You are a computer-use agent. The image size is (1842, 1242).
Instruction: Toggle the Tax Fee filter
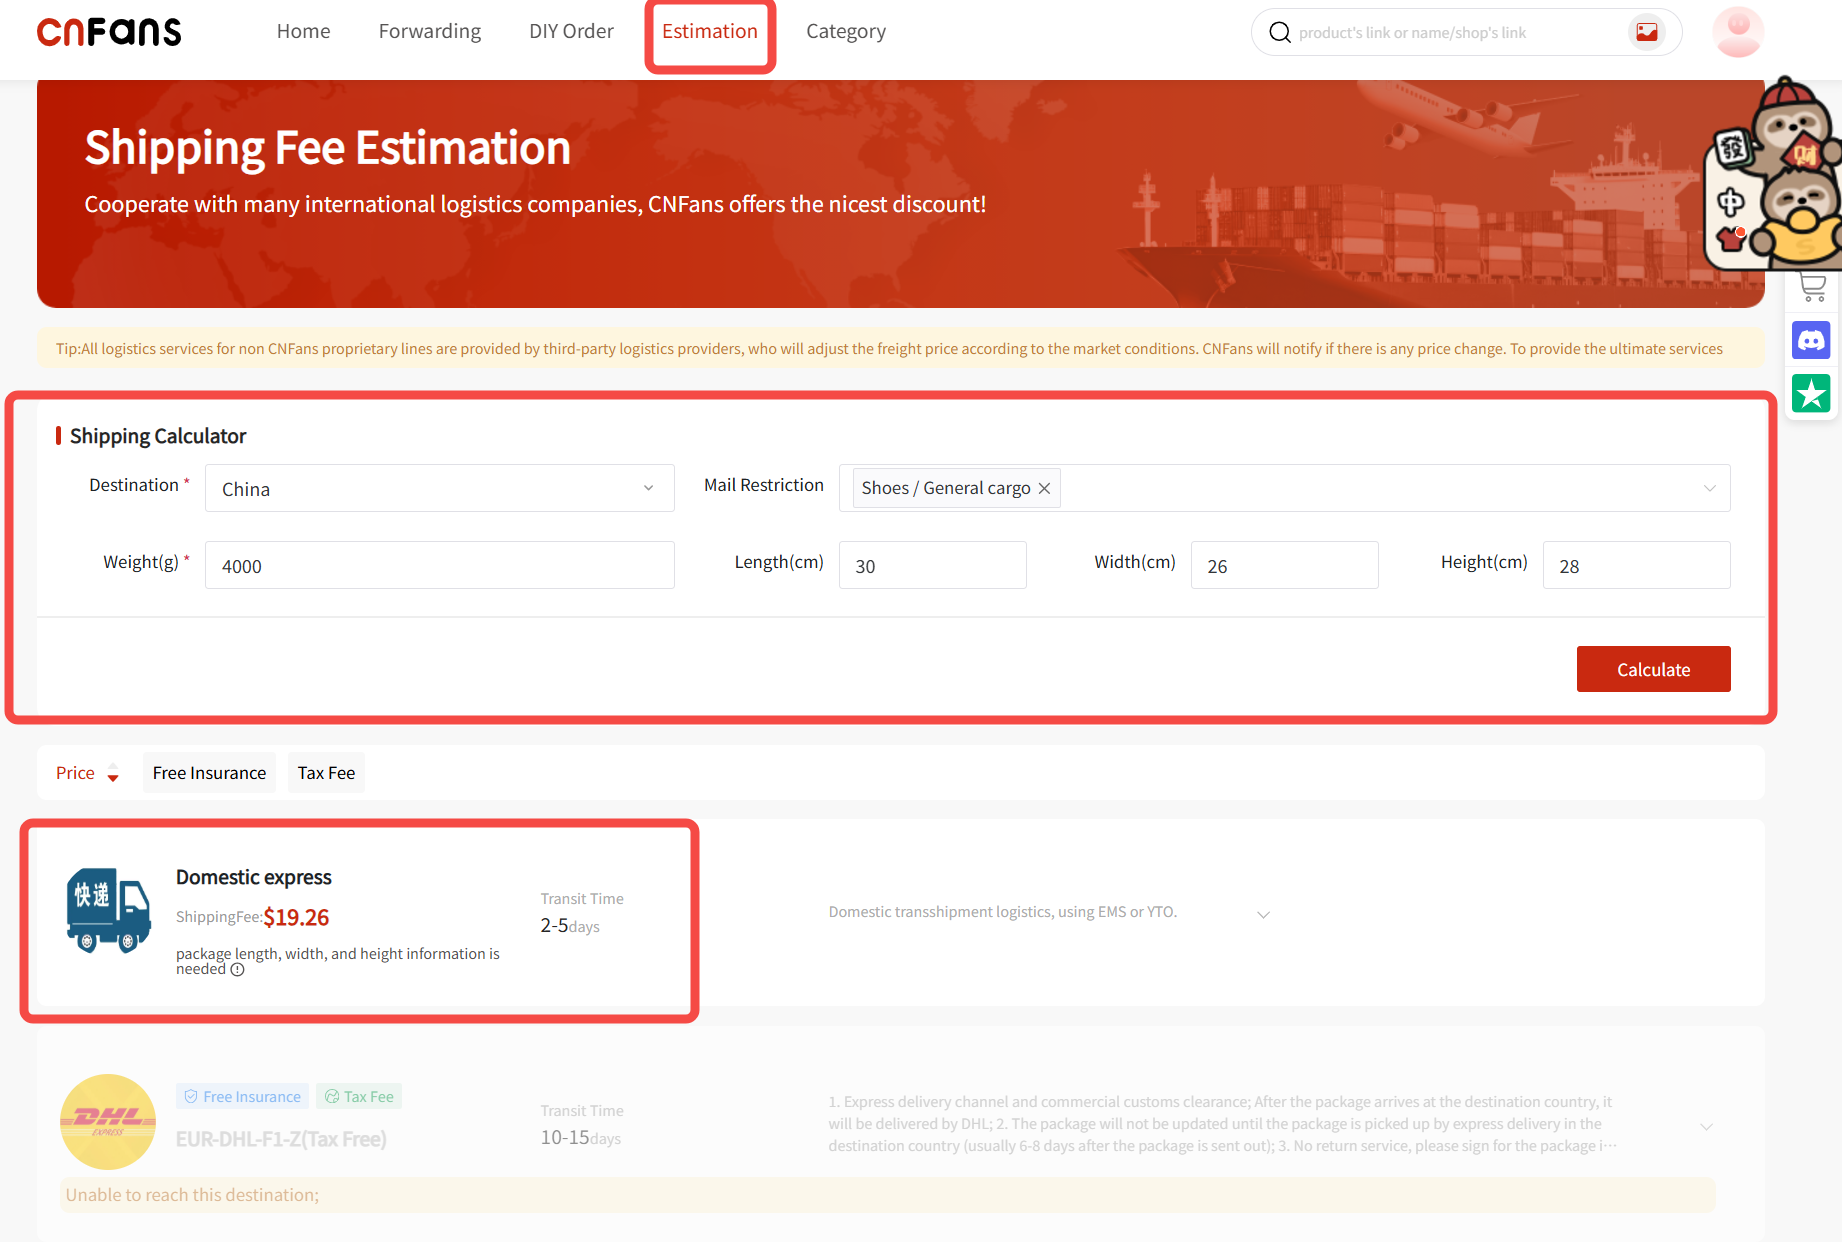pyautogui.click(x=326, y=773)
